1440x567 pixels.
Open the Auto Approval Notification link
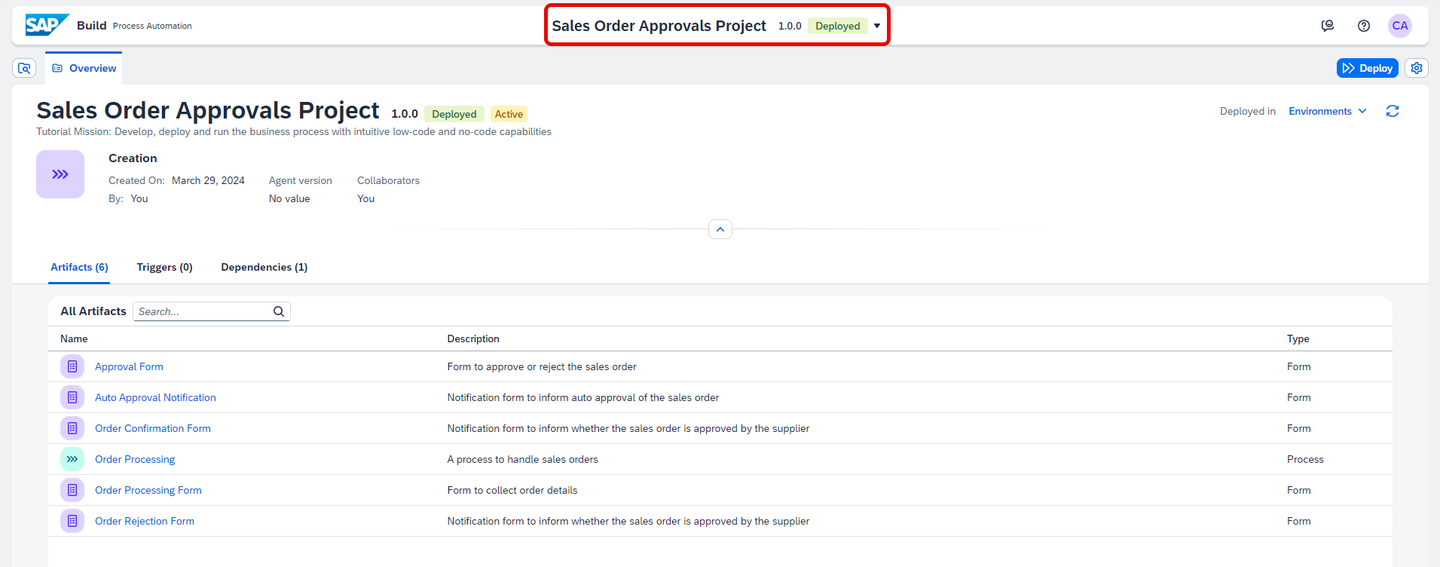point(155,398)
